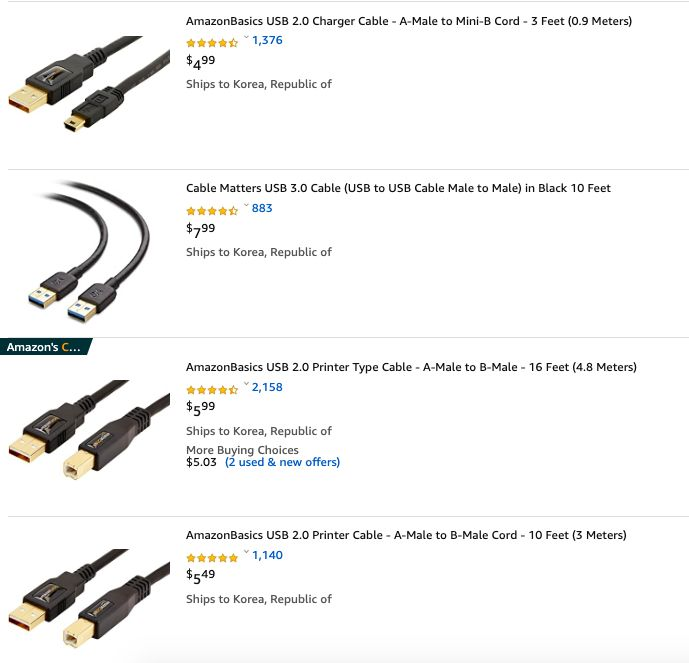
Task: Expand rating chevron beside 883 reviews
Action: (246, 205)
